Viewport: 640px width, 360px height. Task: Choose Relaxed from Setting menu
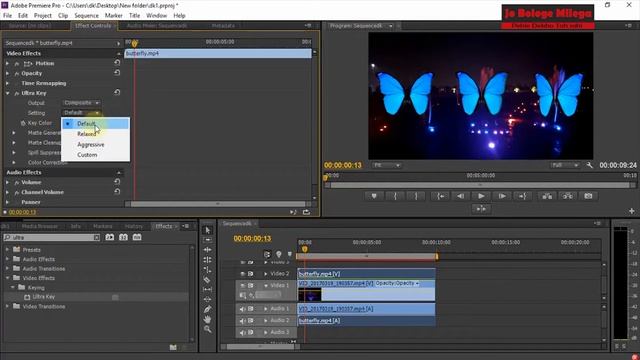[95, 134]
